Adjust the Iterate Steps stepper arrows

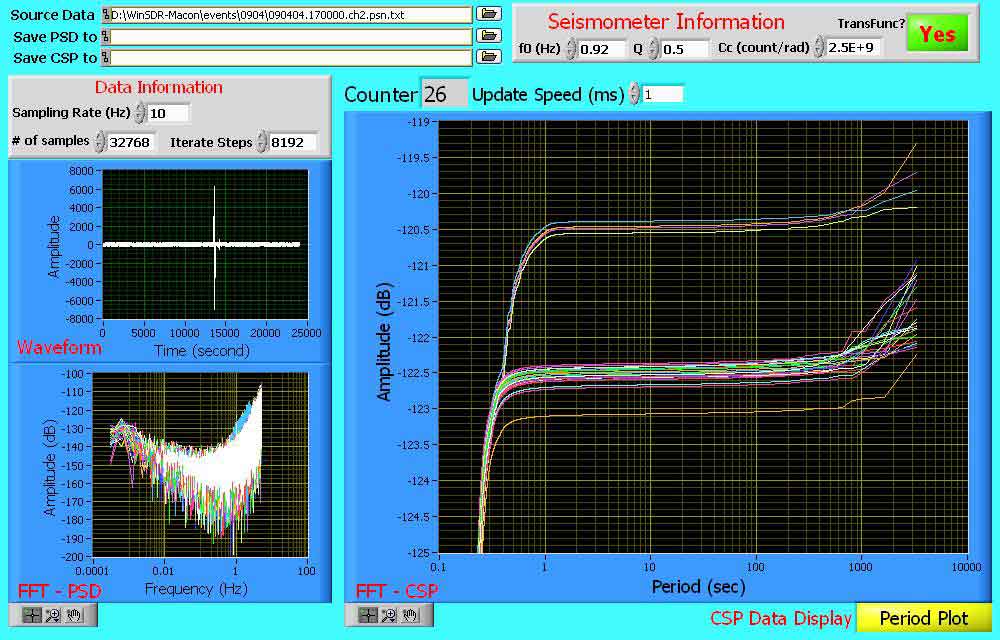(261, 142)
